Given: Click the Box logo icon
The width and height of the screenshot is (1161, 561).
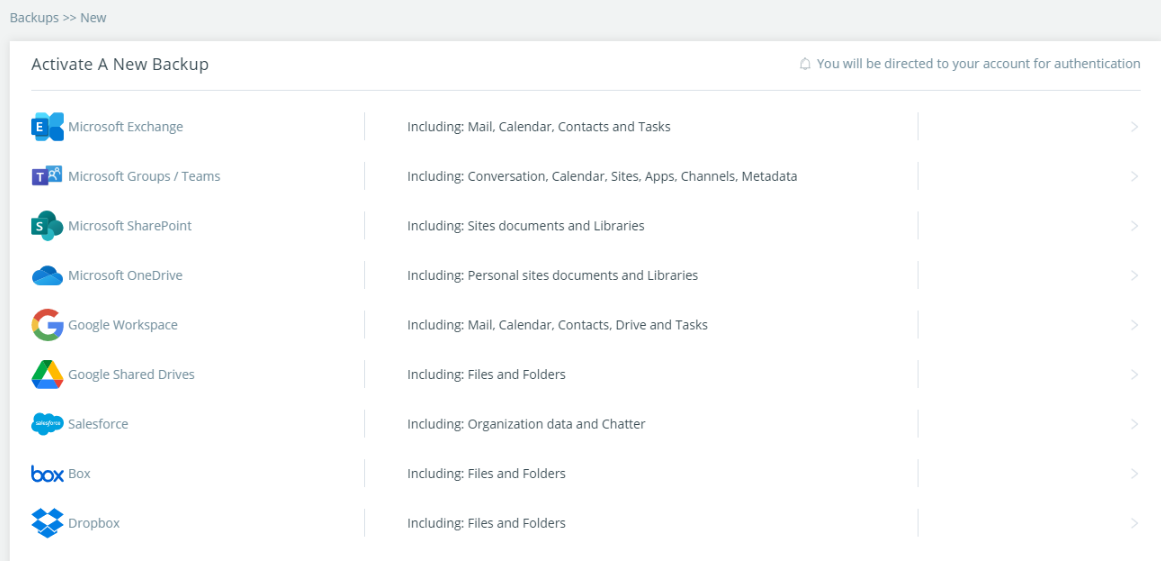Looking at the screenshot, I should click(47, 474).
